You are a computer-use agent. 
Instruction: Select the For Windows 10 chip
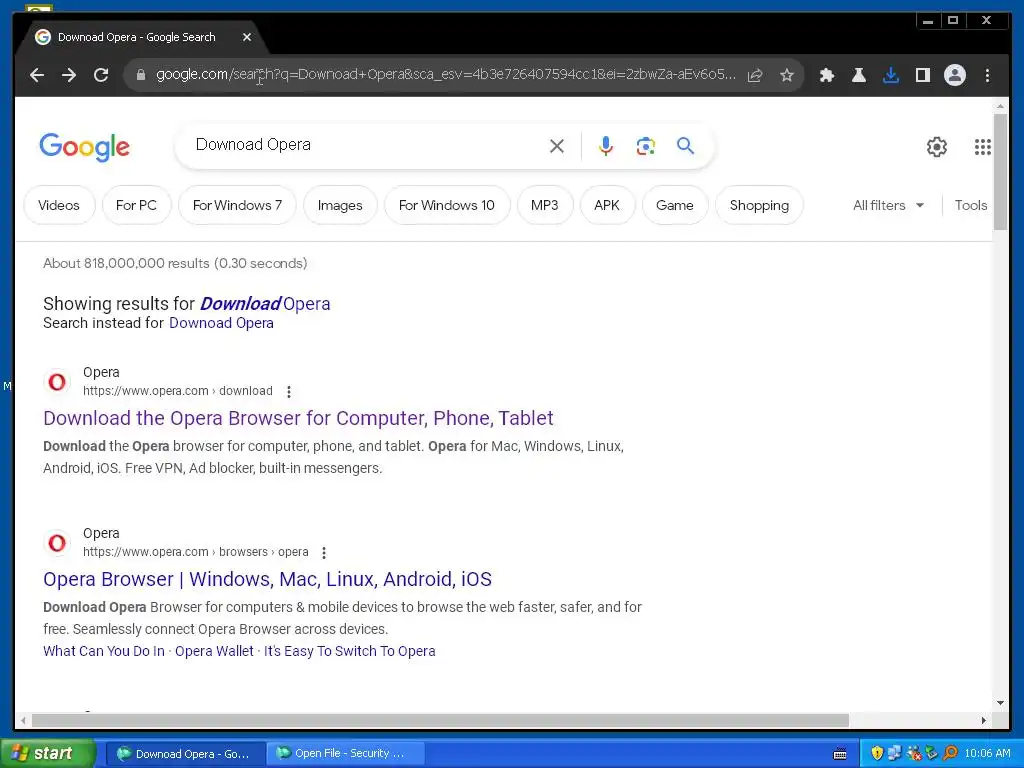(447, 205)
